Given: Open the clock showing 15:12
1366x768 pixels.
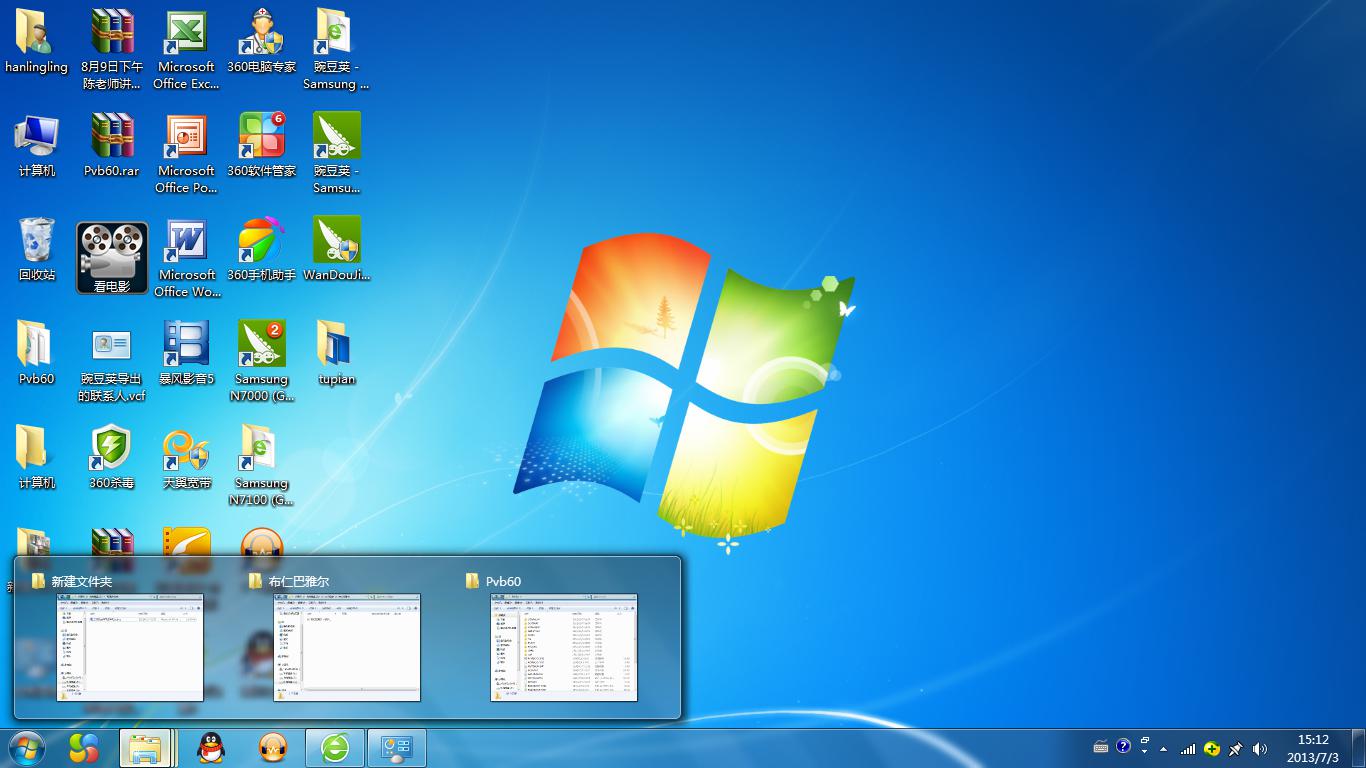Looking at the screenshot, I should (x=1313, y=748).
